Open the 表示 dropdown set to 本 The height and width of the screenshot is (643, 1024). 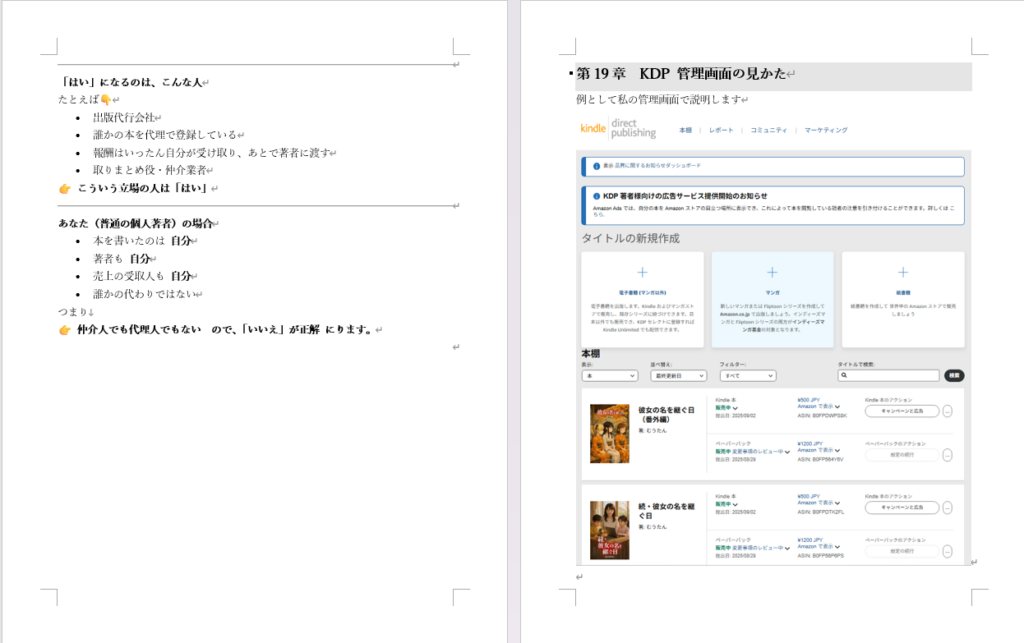point(609,376)
